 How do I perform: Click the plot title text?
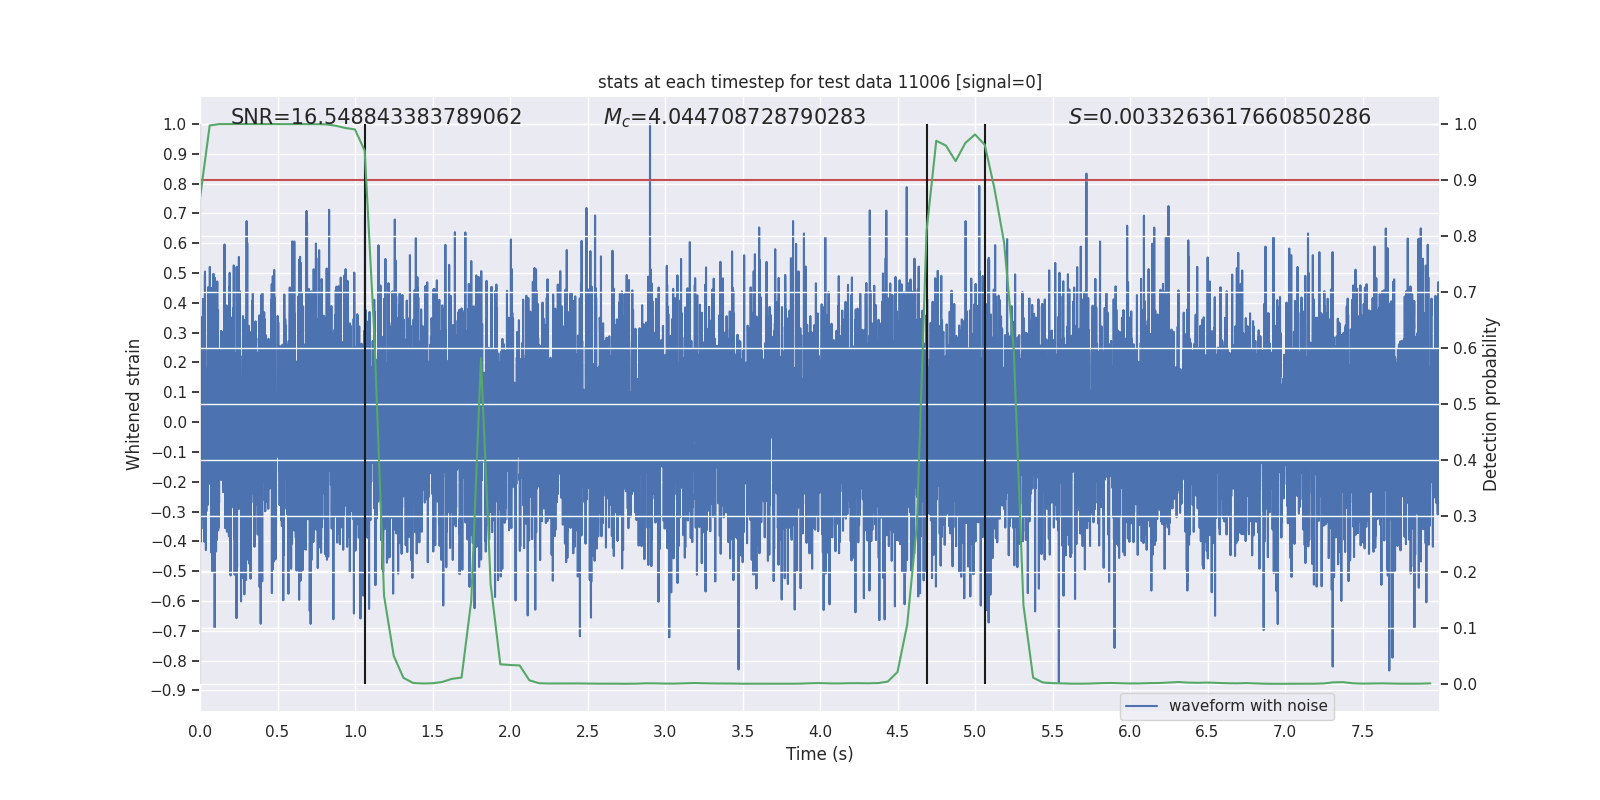(x=820, y=82)
